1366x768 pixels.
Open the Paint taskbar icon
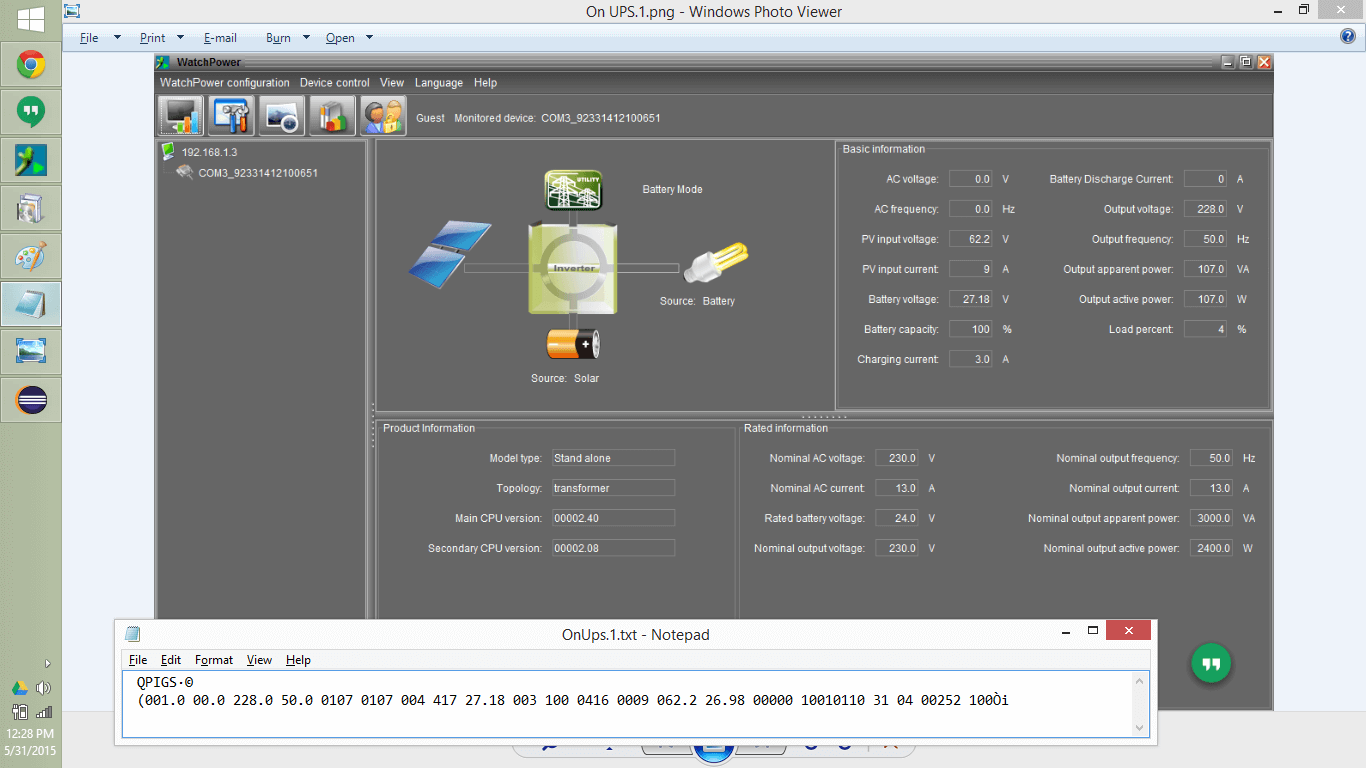[x=30, y=256]
